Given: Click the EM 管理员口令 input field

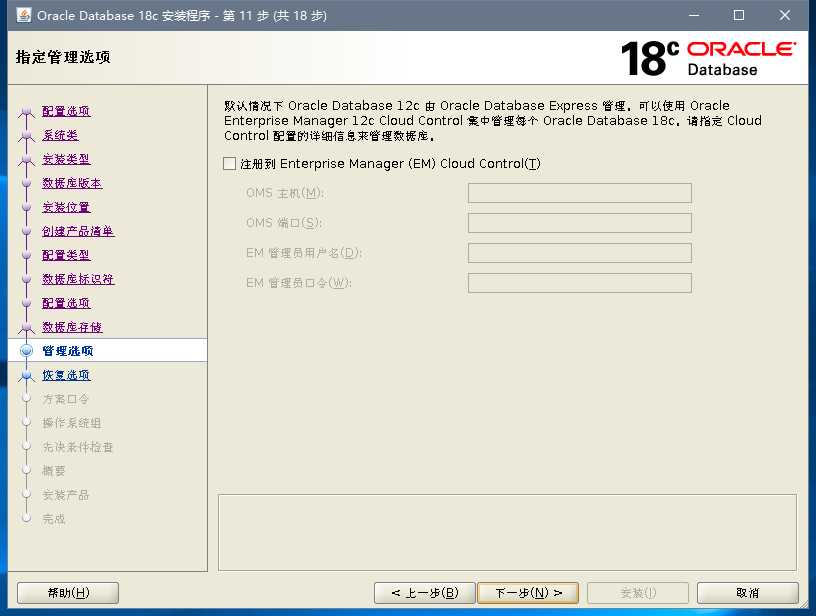Looking at the screenshot, I should pos(580,283).
